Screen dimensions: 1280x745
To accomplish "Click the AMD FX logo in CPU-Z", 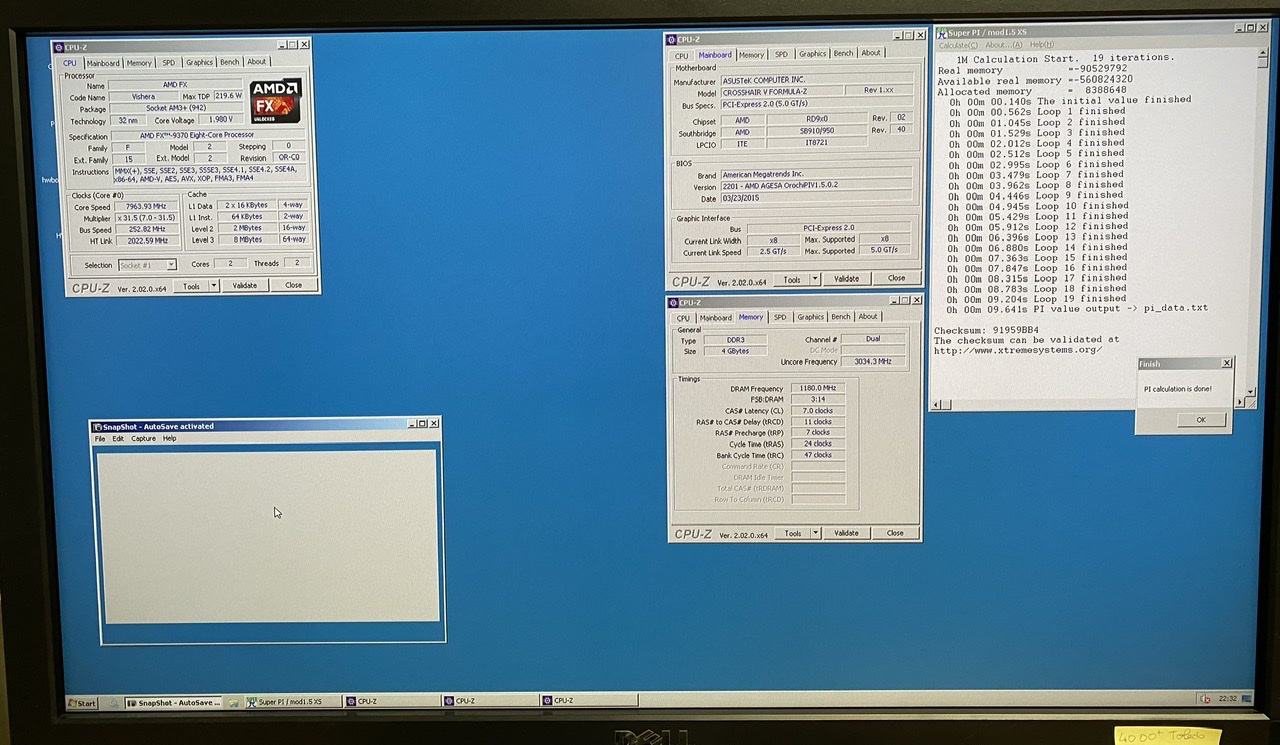I will 275,101.
